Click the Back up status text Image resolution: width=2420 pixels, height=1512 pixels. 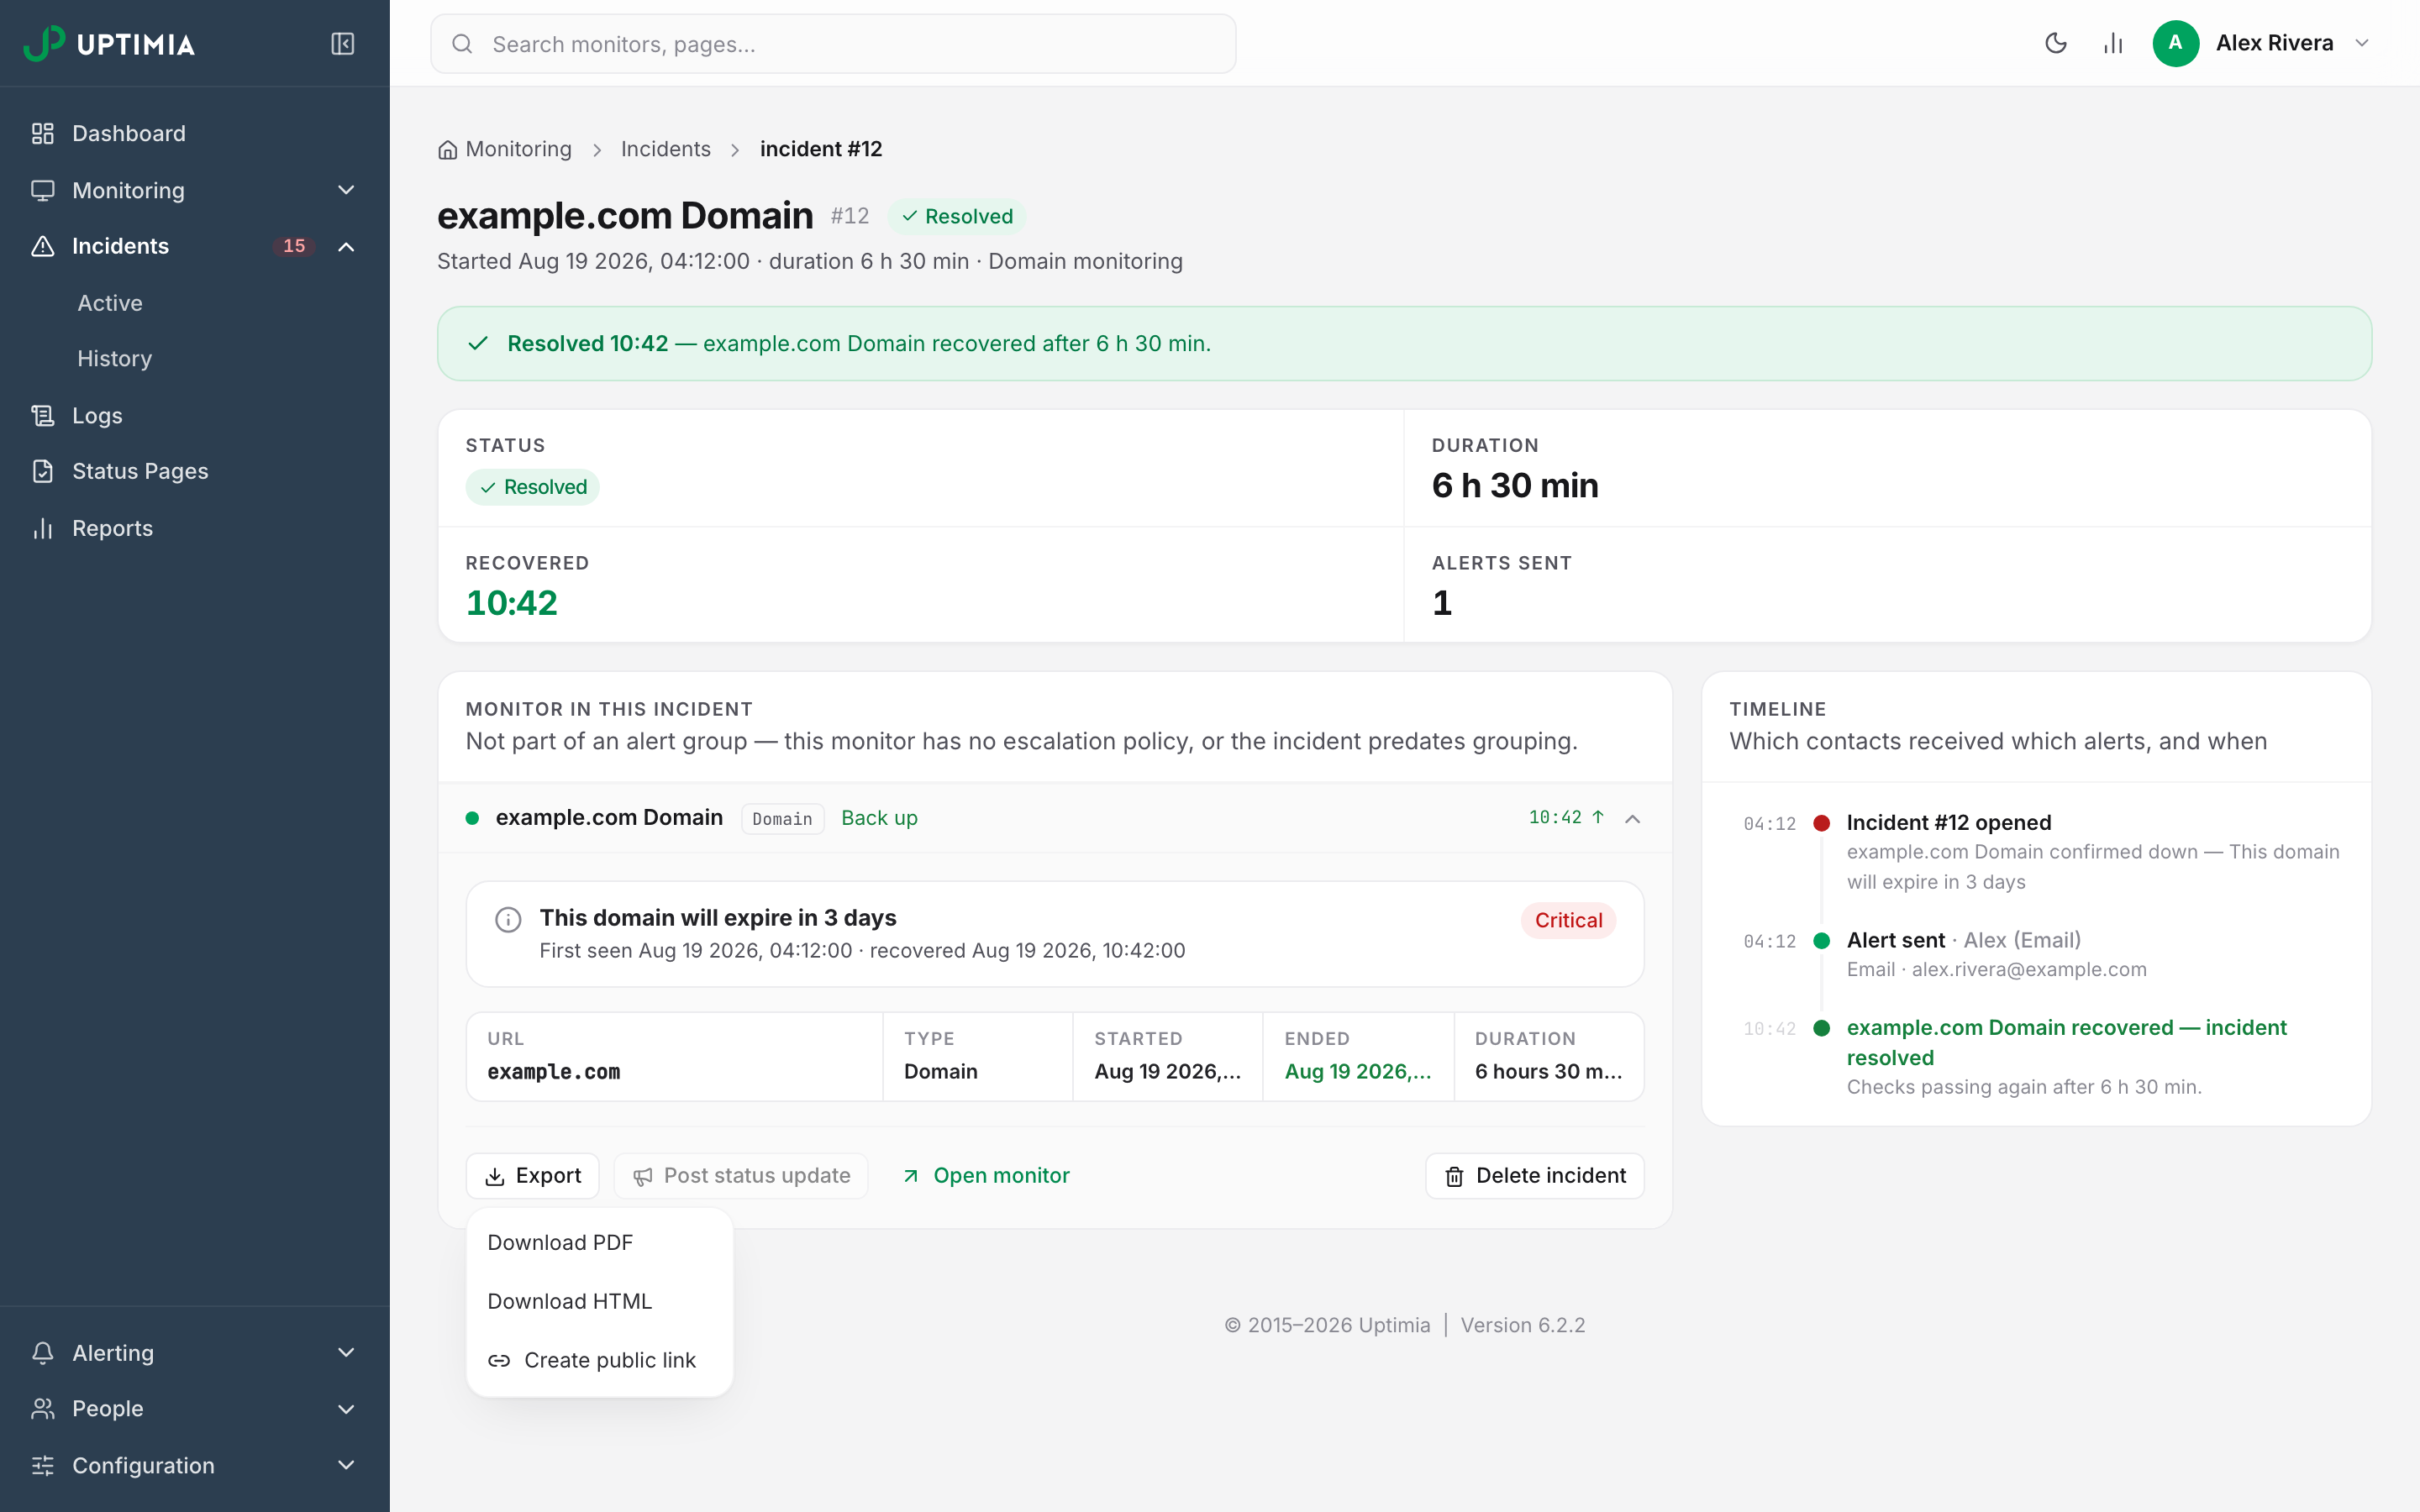point(879,818)
